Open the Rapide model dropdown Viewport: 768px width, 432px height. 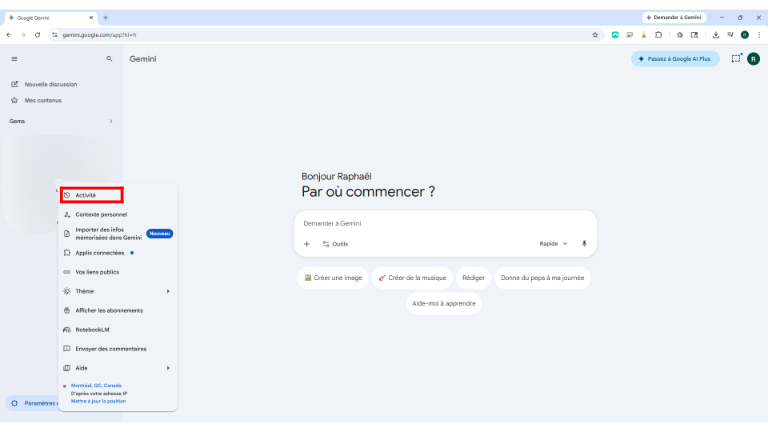(x=553, y=243)
